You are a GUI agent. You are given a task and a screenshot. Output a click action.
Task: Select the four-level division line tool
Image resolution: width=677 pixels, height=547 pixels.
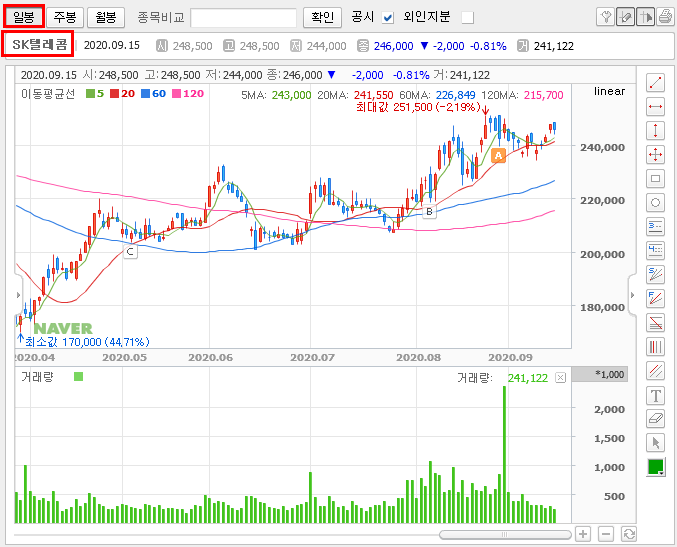(655, 250)
